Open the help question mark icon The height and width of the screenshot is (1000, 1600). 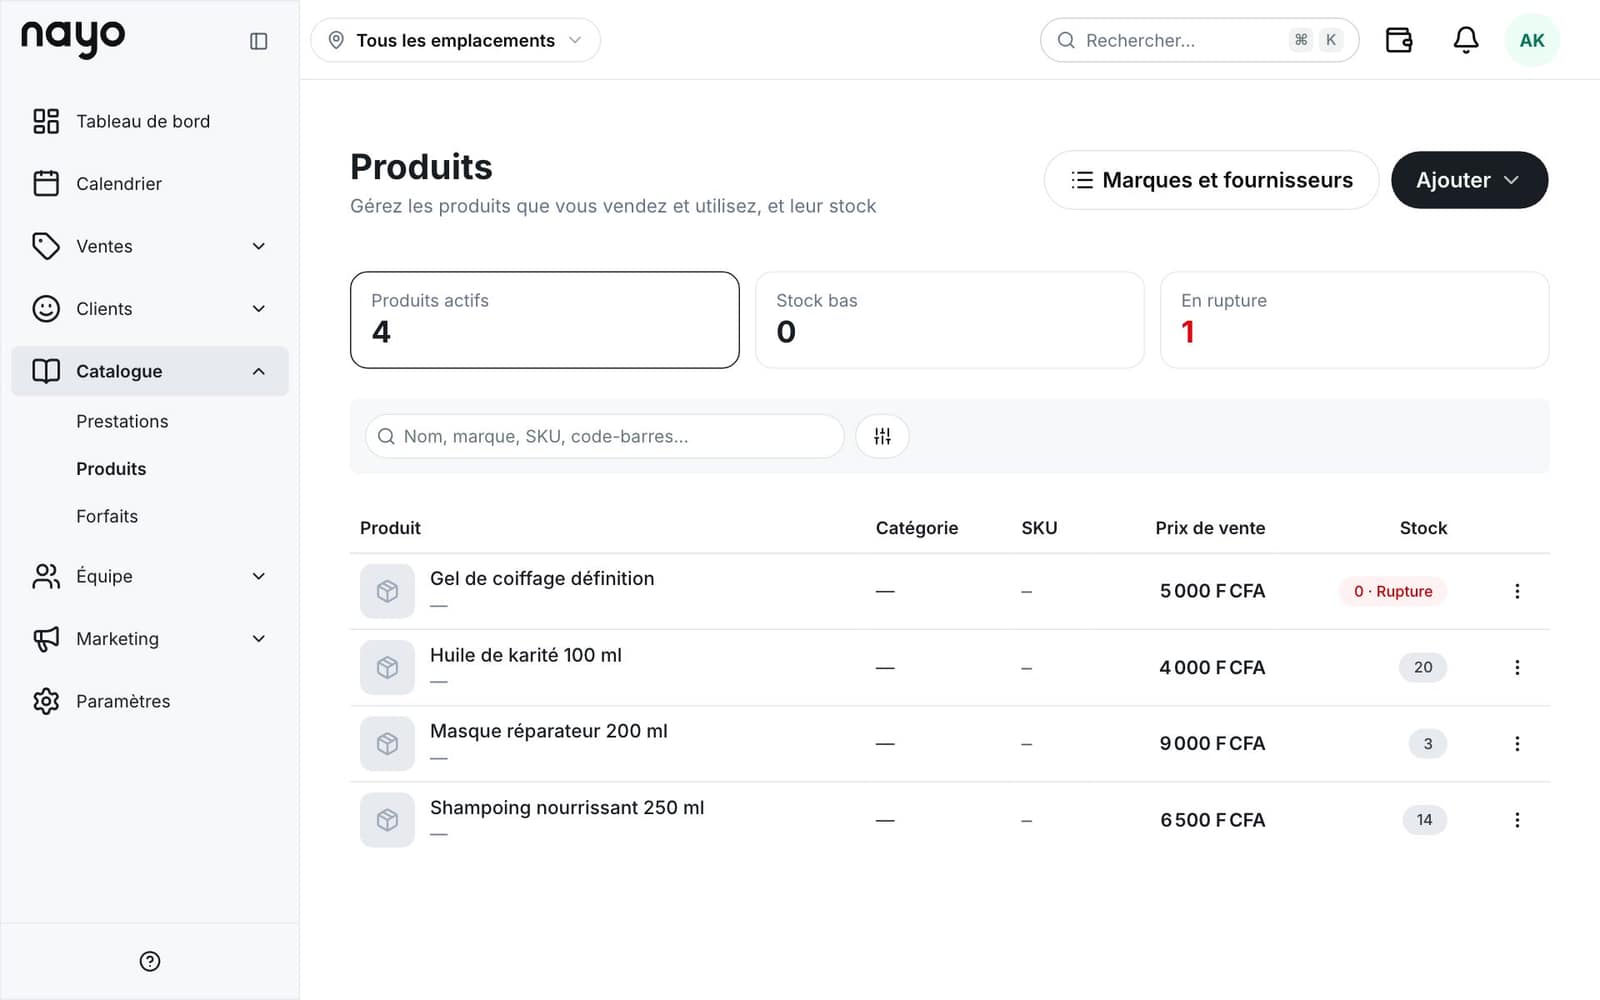tap(150, 961)
